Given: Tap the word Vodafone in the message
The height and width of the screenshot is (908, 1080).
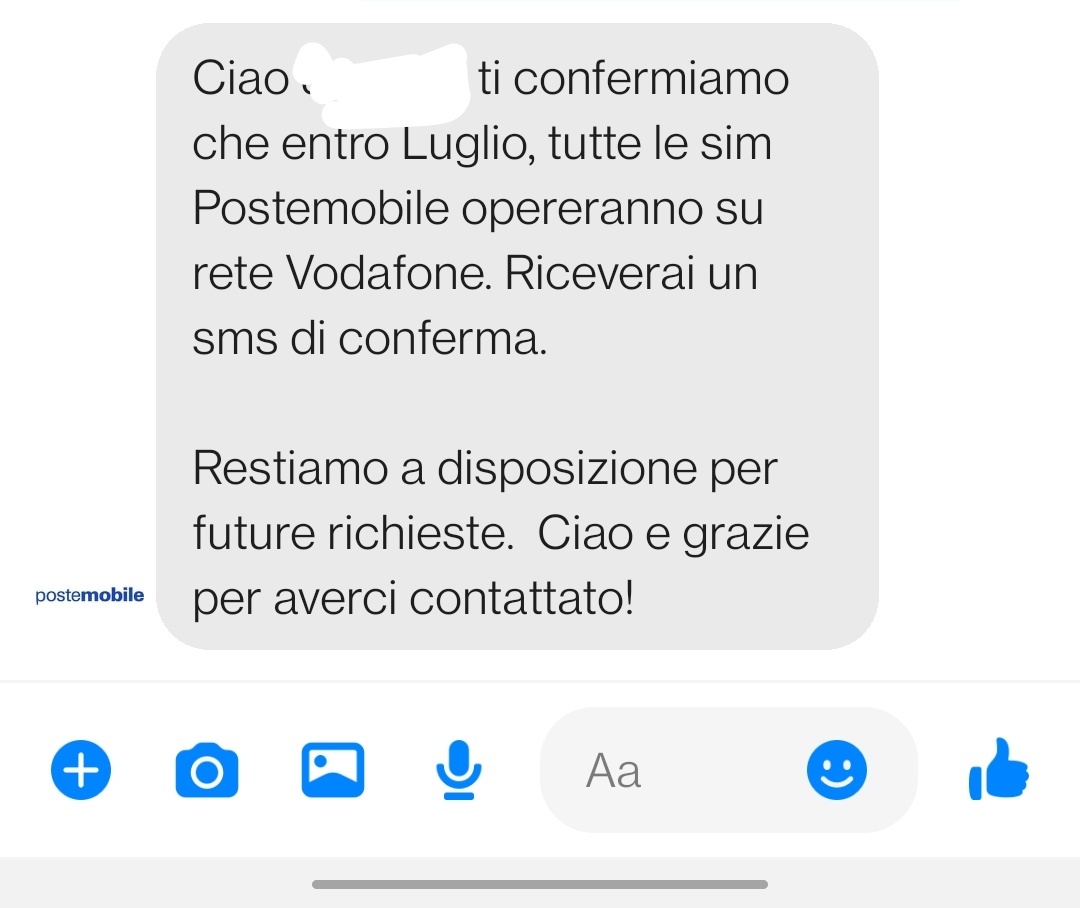Looking at the screenshot, I should click(x=388, y=274).
